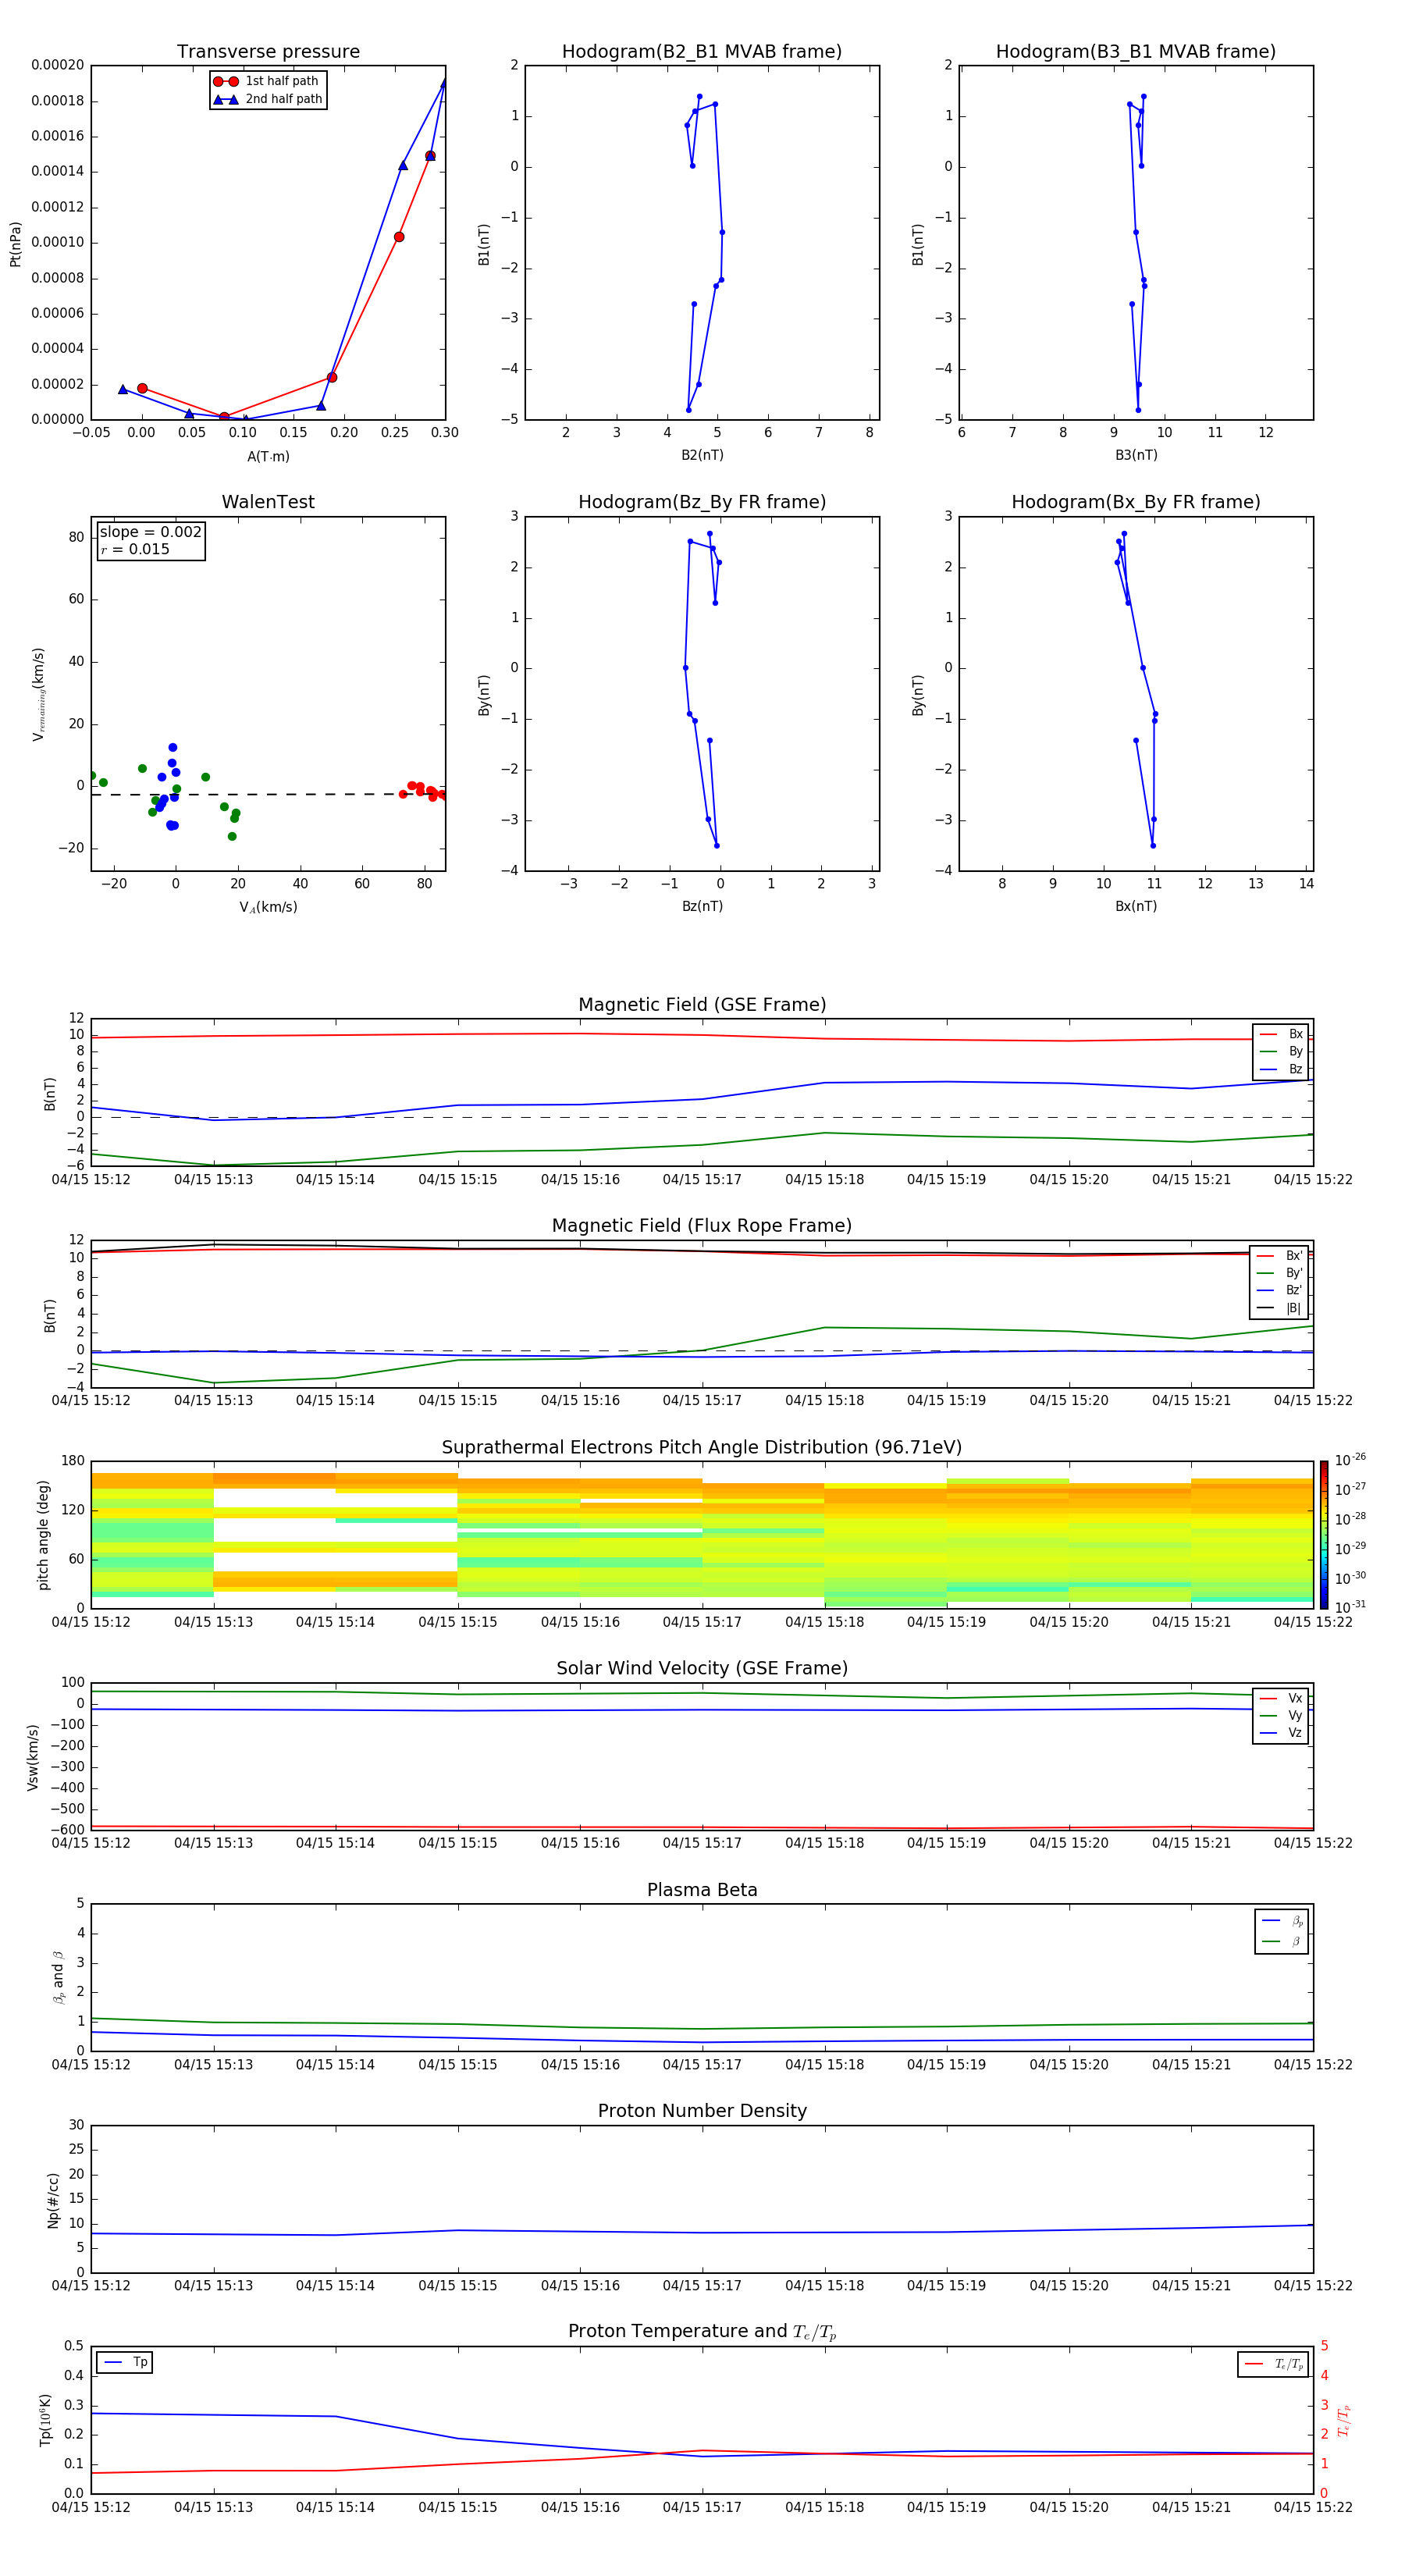Click the "Bx(nT)" x-axis label
1405x2576 pixels.
click(1136, 906)
